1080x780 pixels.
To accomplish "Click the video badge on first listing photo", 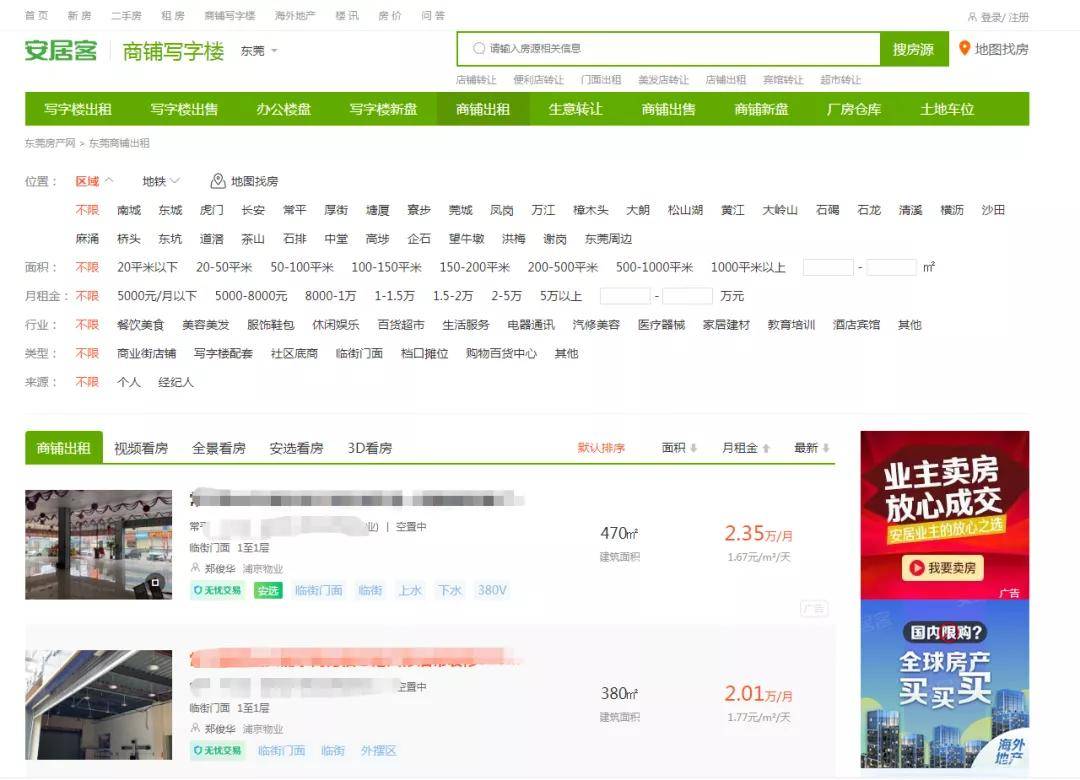I will tap(156, 583).
